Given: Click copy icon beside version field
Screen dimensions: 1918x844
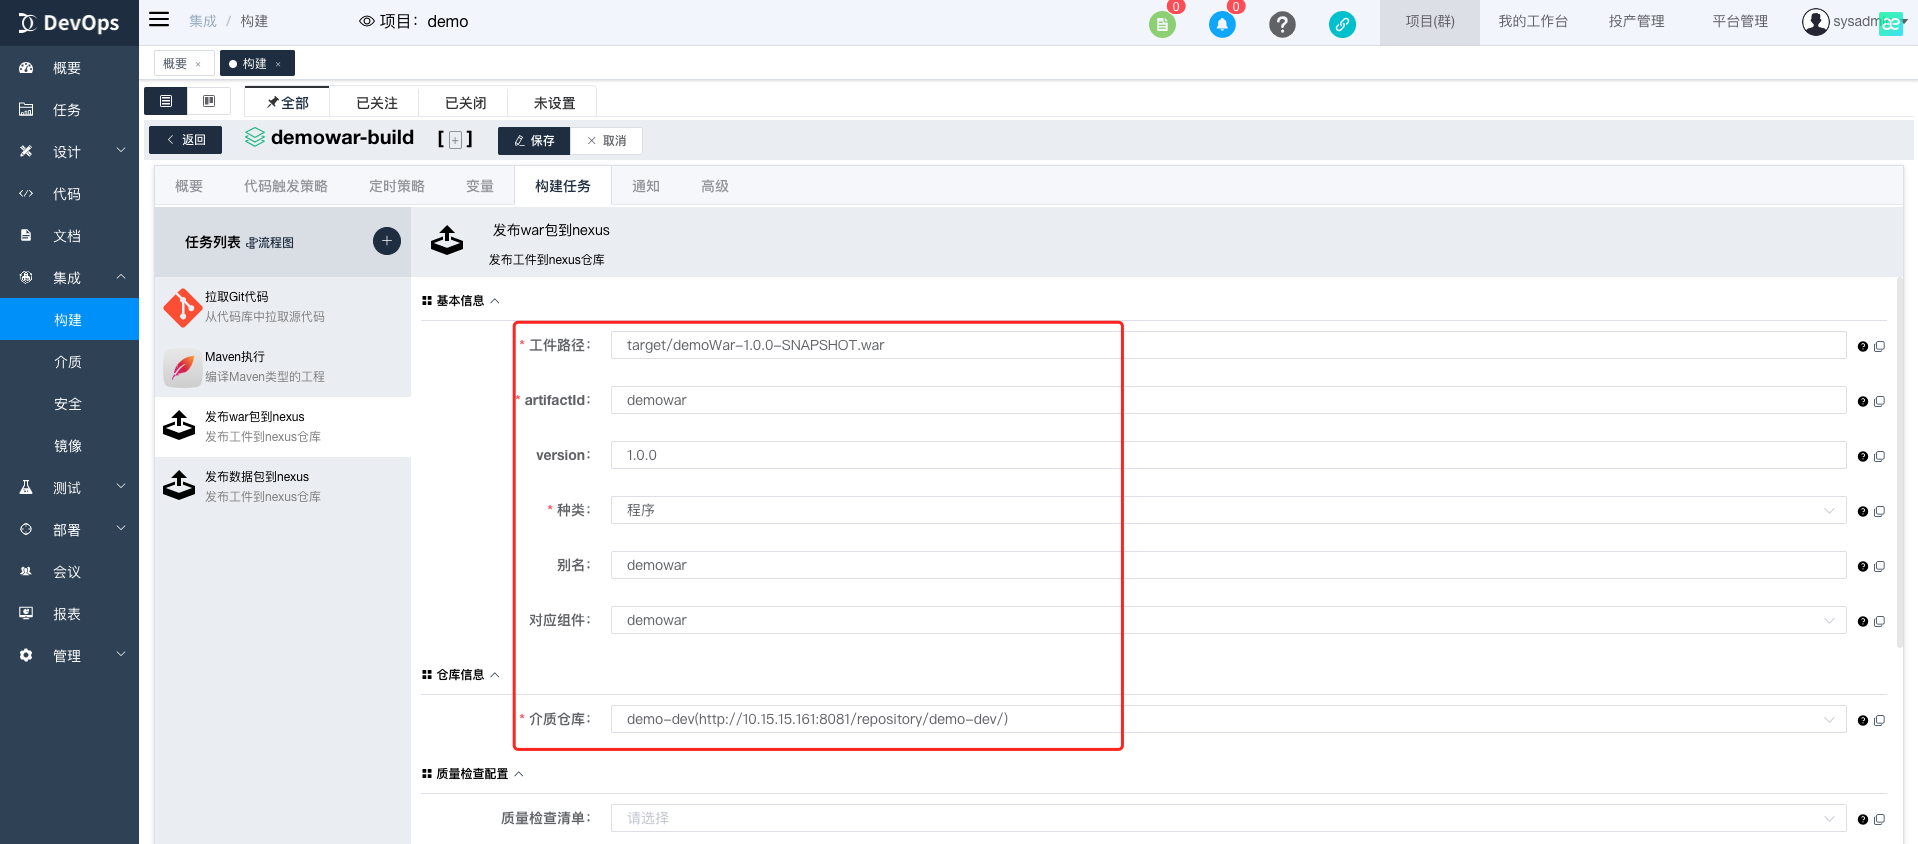Looking at the screenshot, I should click(1880, 456).
